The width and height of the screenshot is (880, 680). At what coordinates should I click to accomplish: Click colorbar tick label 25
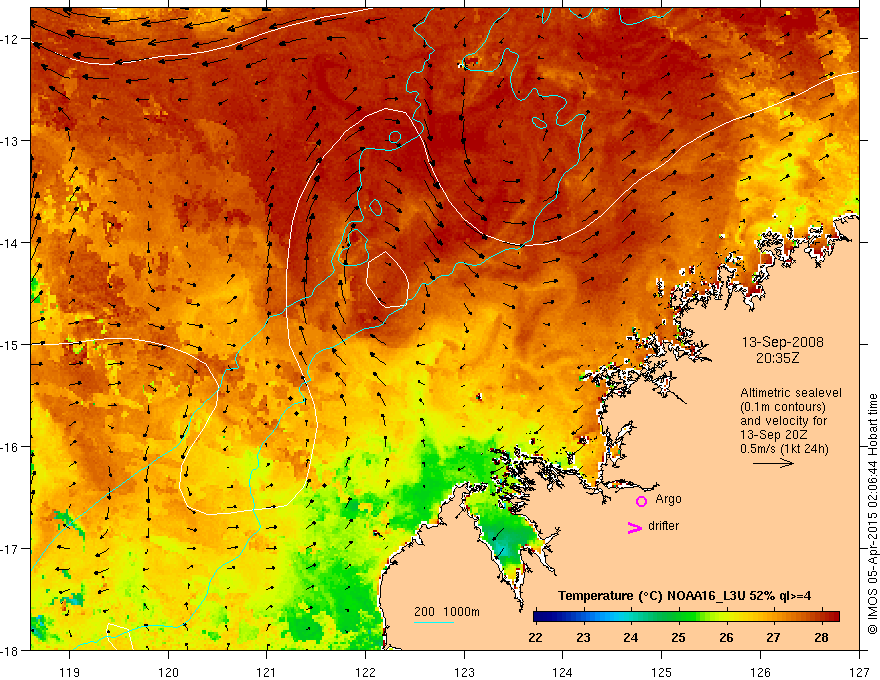coord(679,637)
